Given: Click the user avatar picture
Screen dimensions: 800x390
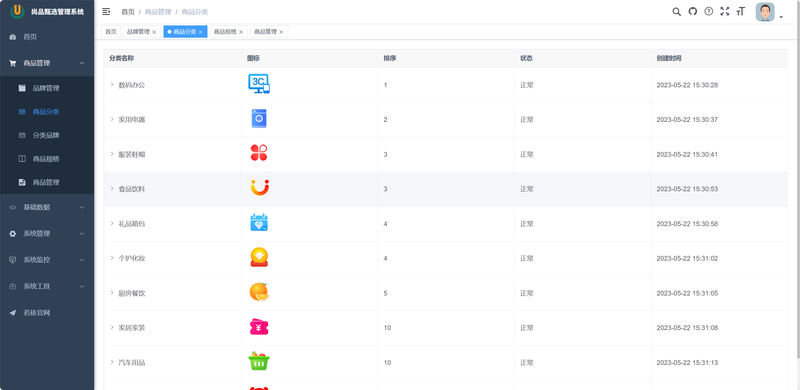Looking at the screenshot, I should 765,12.
